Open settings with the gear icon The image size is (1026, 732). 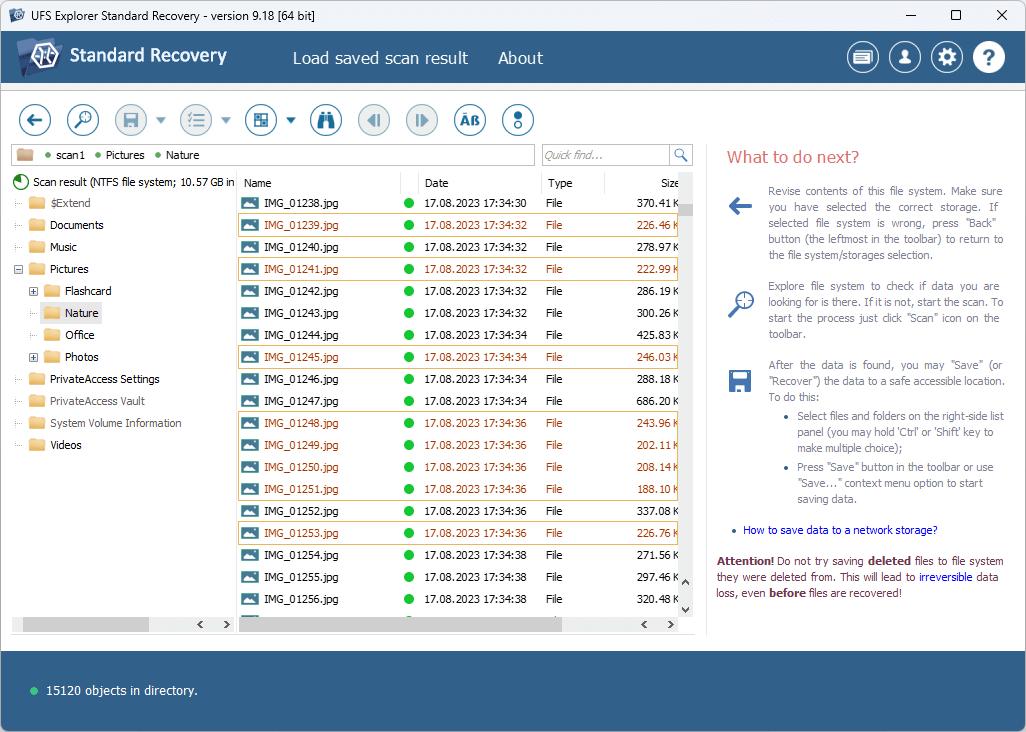pos(947,58)
